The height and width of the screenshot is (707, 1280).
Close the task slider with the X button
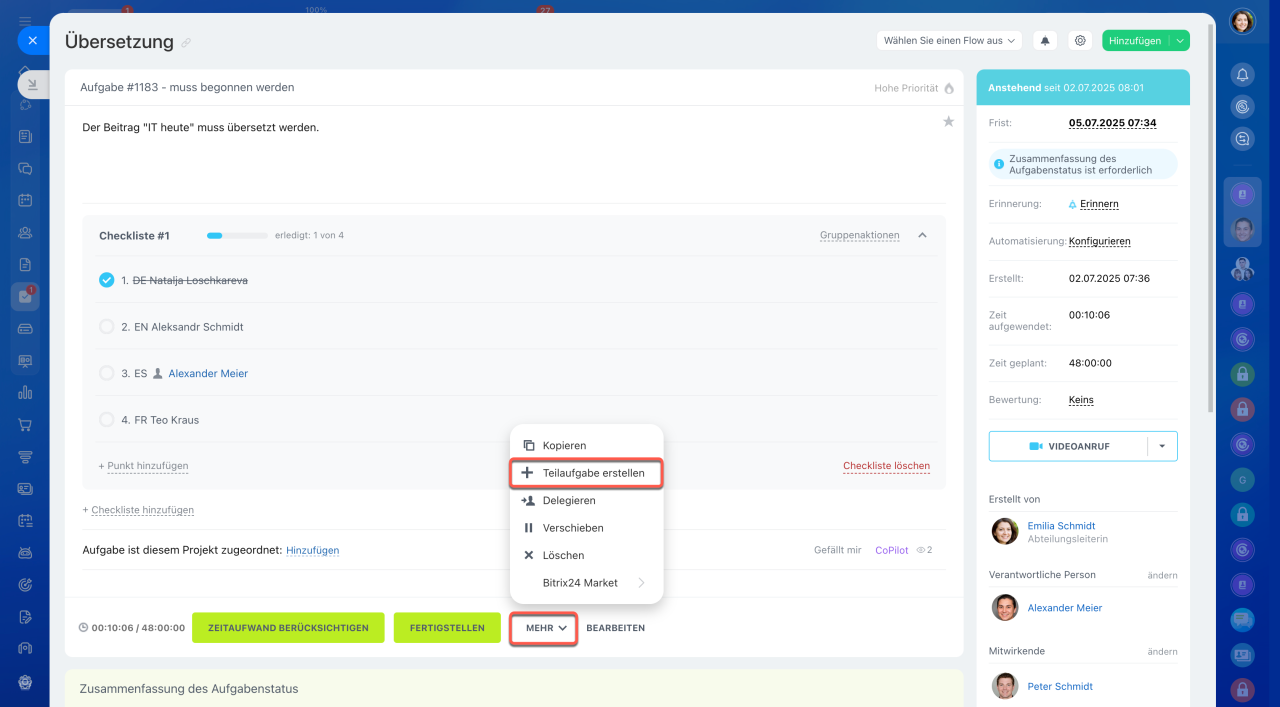click(32, 41)
